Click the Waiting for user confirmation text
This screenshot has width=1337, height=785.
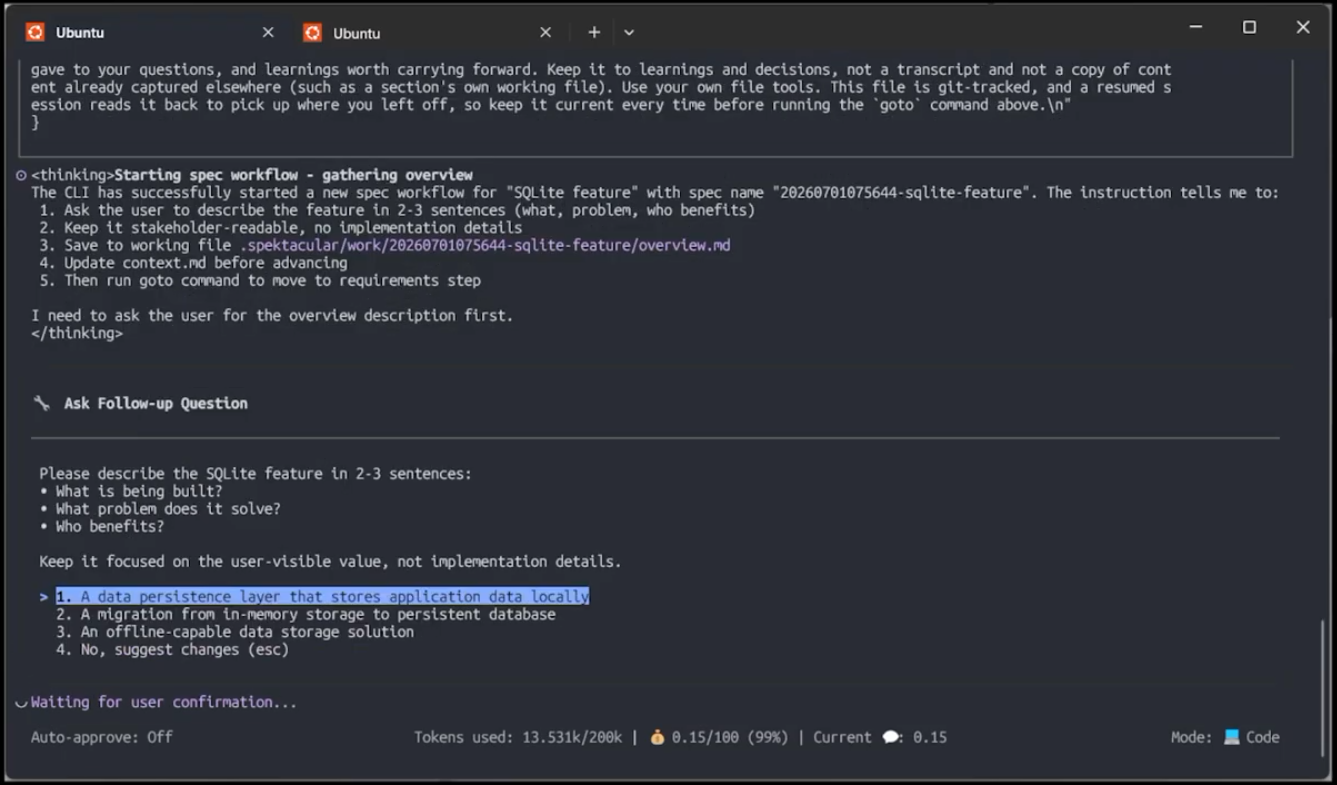coord(164,702)
